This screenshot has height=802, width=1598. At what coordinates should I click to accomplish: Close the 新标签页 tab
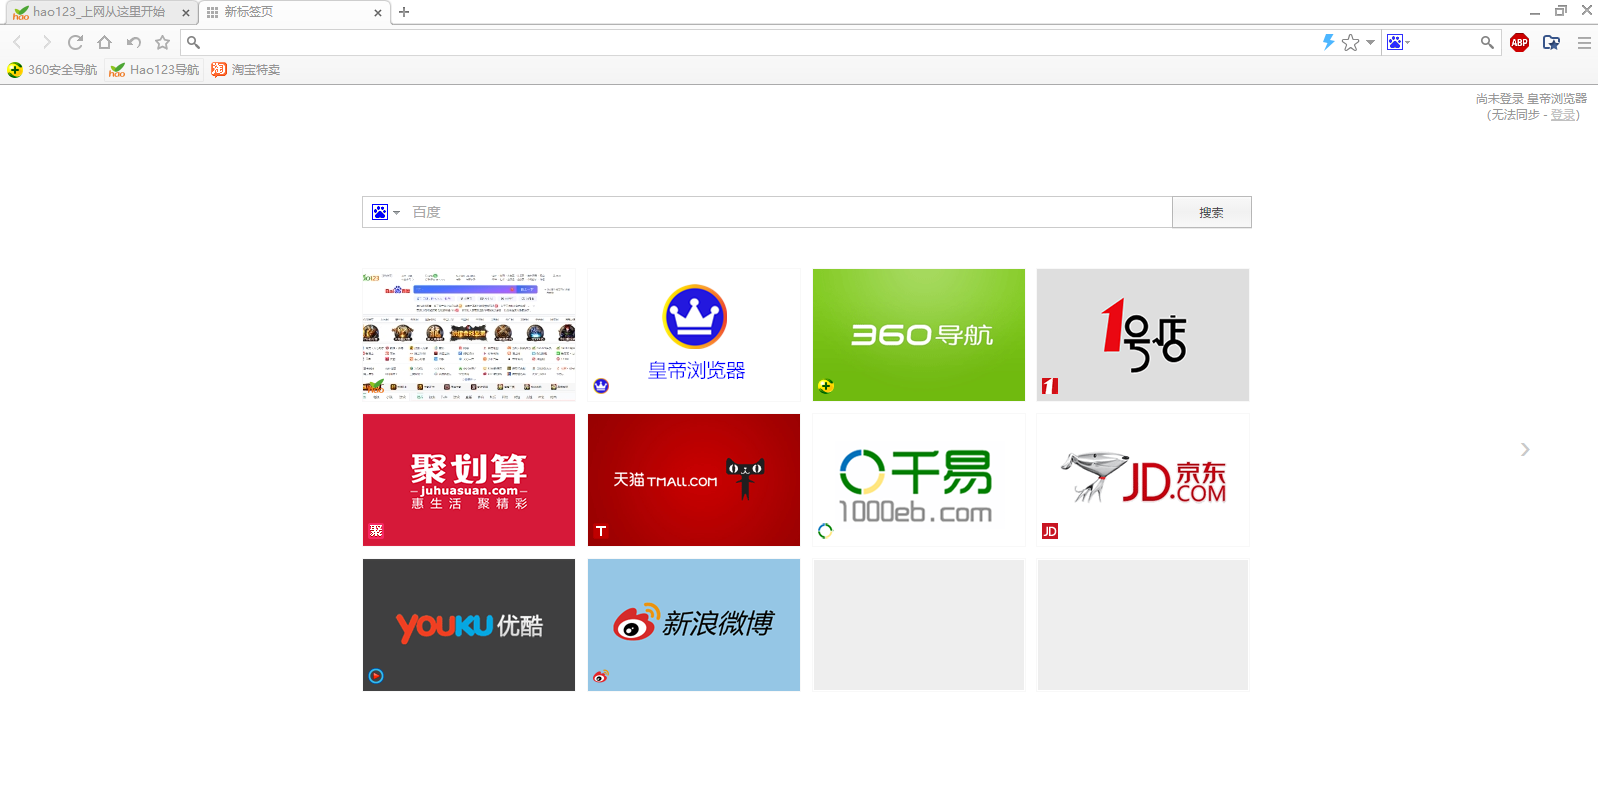click(x=377, y=13)
